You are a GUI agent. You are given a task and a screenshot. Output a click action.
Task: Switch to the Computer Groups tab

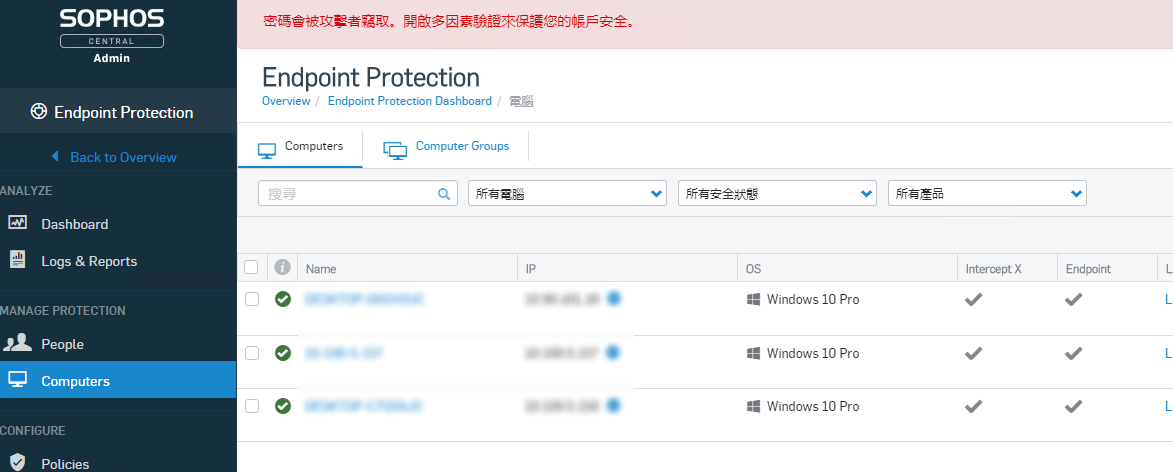[x=446, y=147]
